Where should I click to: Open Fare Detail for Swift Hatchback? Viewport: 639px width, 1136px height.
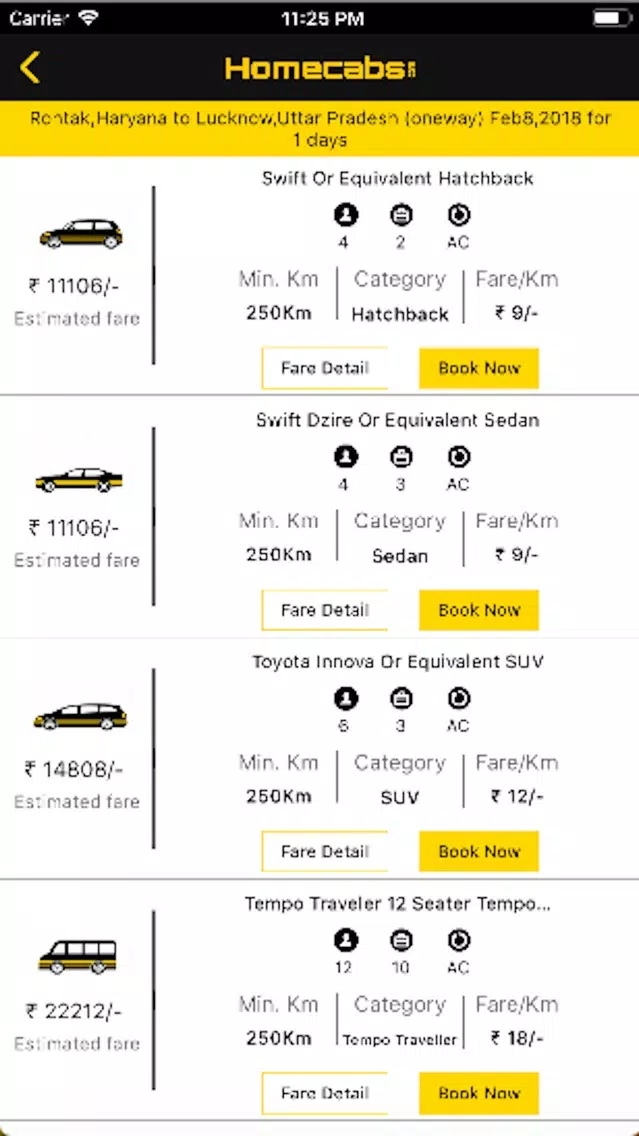coord(325,368)
